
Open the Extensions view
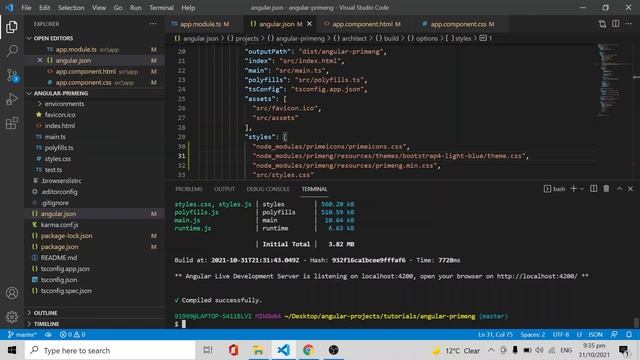pyautogui.click(x=12, y=123)
